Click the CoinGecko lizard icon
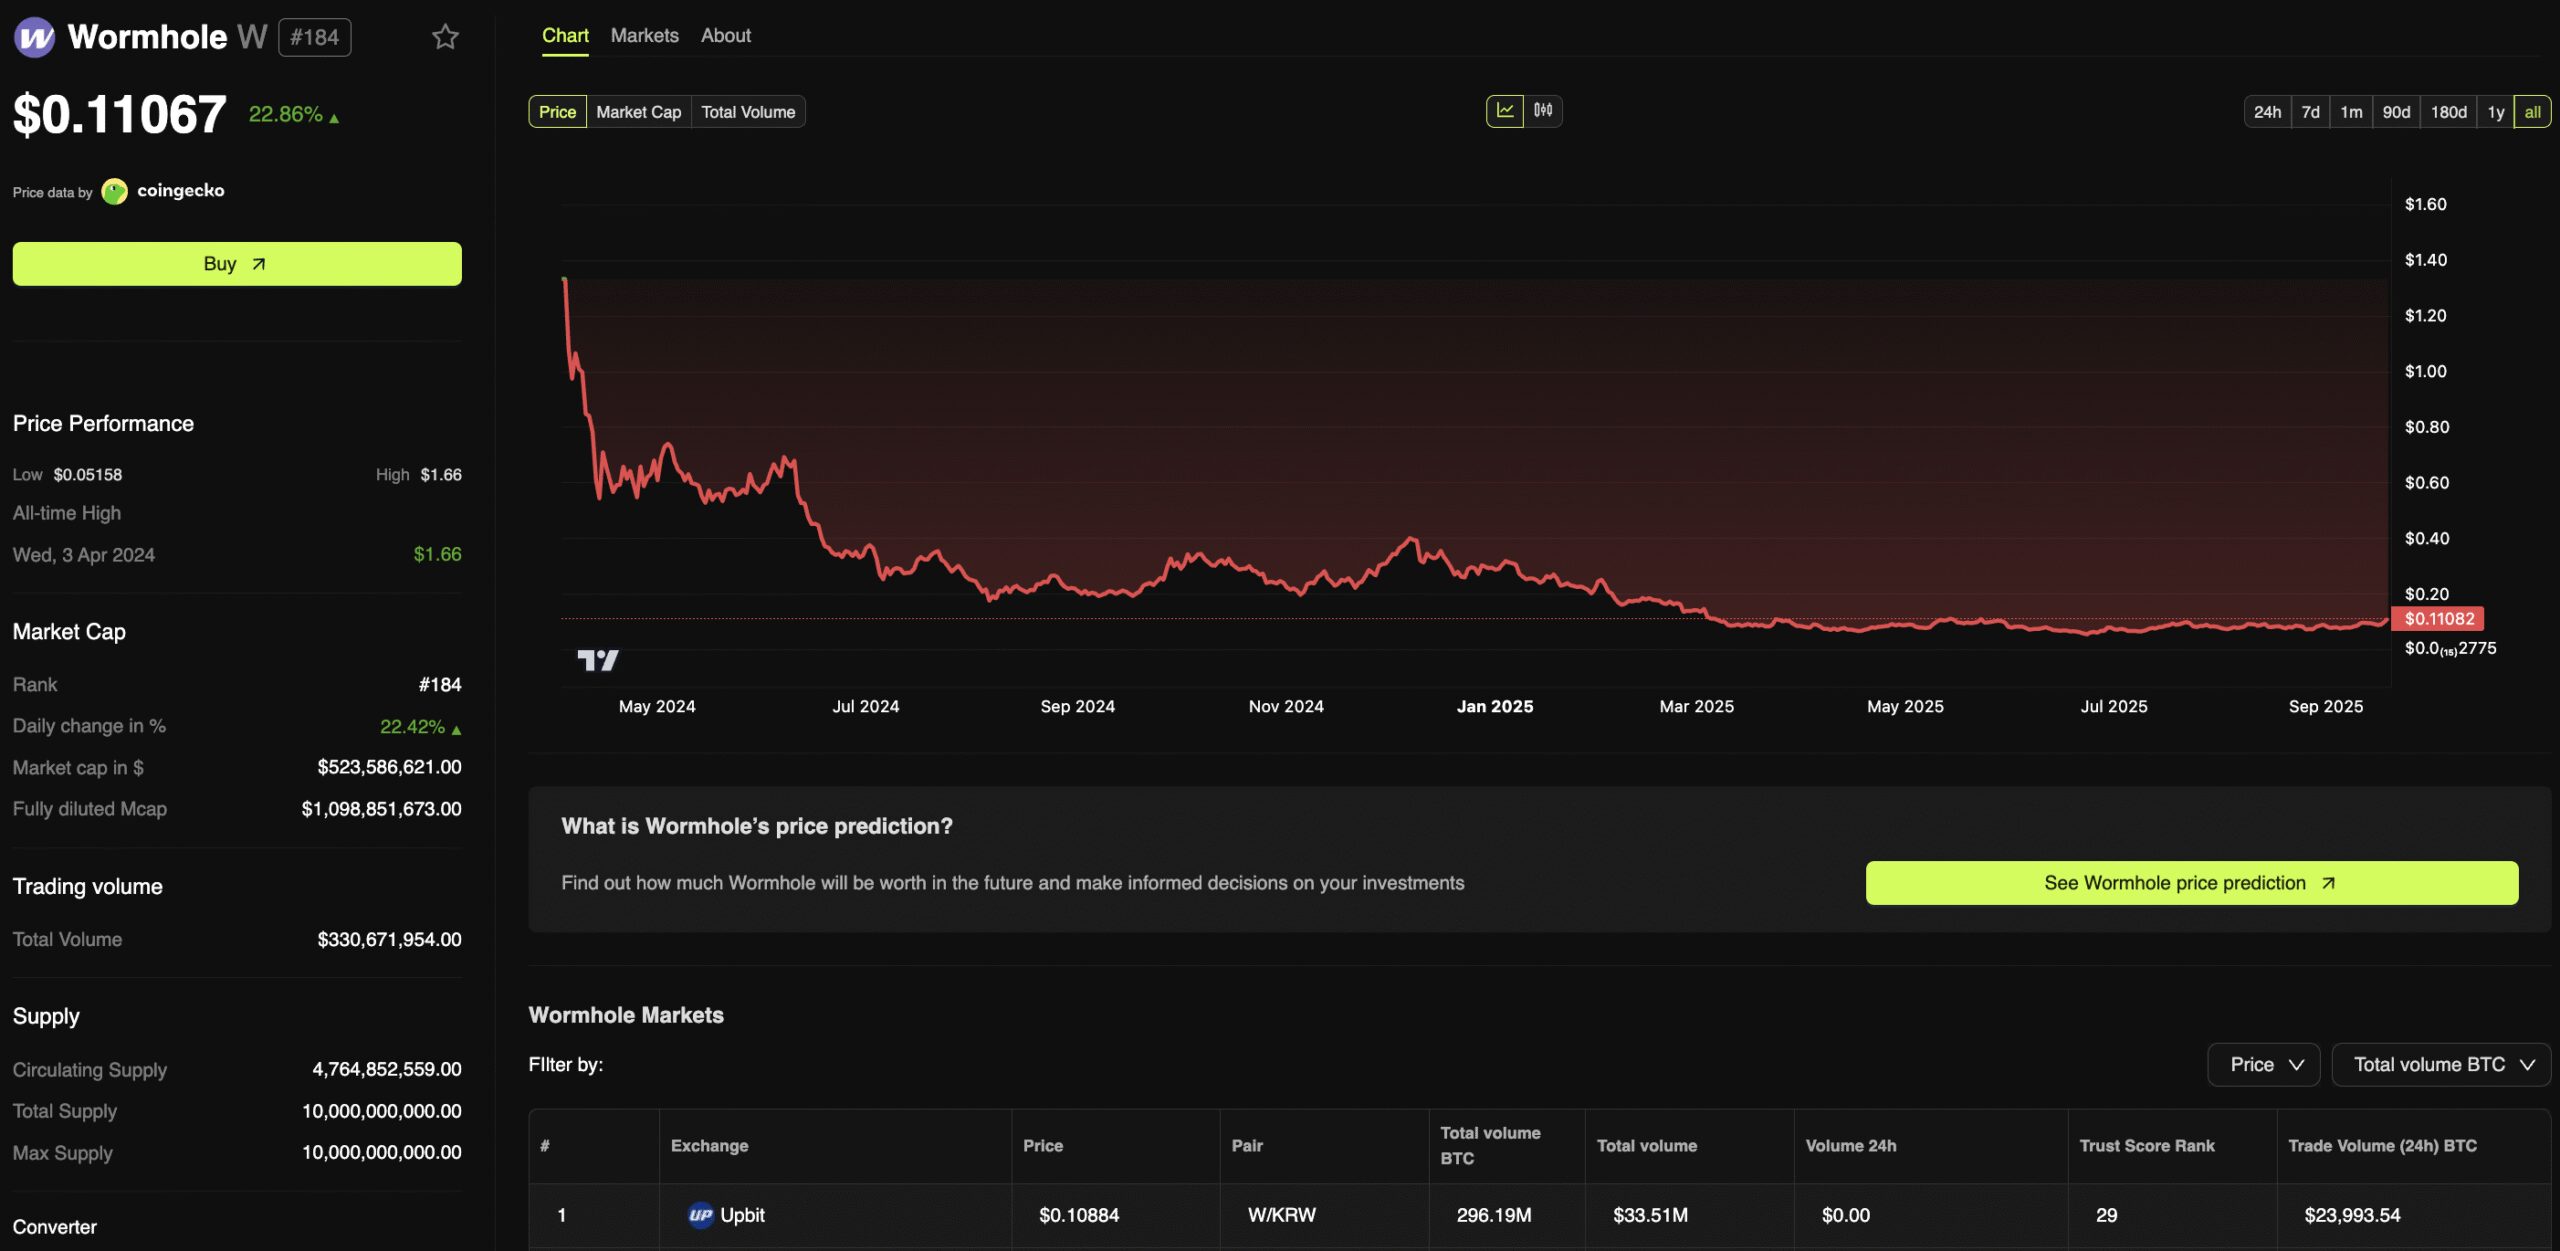 pyautogui.click(x=115, y=191)
